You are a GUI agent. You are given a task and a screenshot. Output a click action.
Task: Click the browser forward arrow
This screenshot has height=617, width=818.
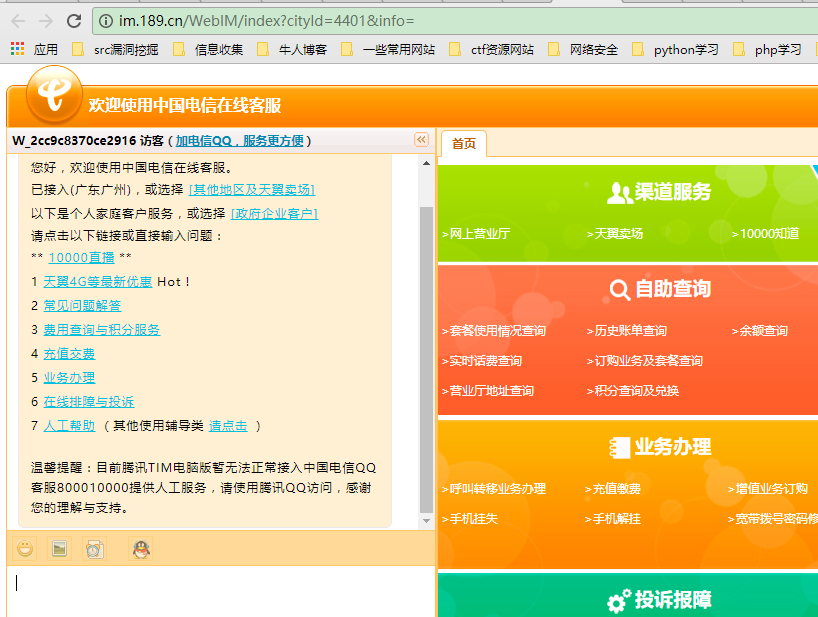tap(46, 21)
